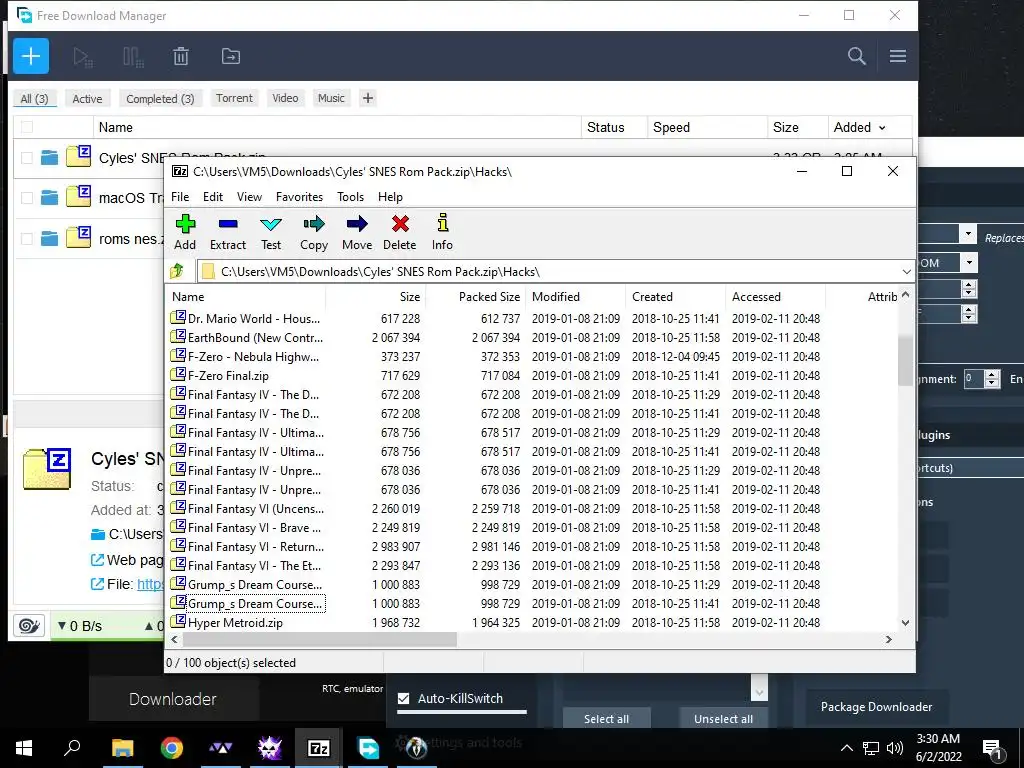This screenshot has width=1024, height=768.
Task: Click the 7-Zip taskbar icon
Action: 319,748
